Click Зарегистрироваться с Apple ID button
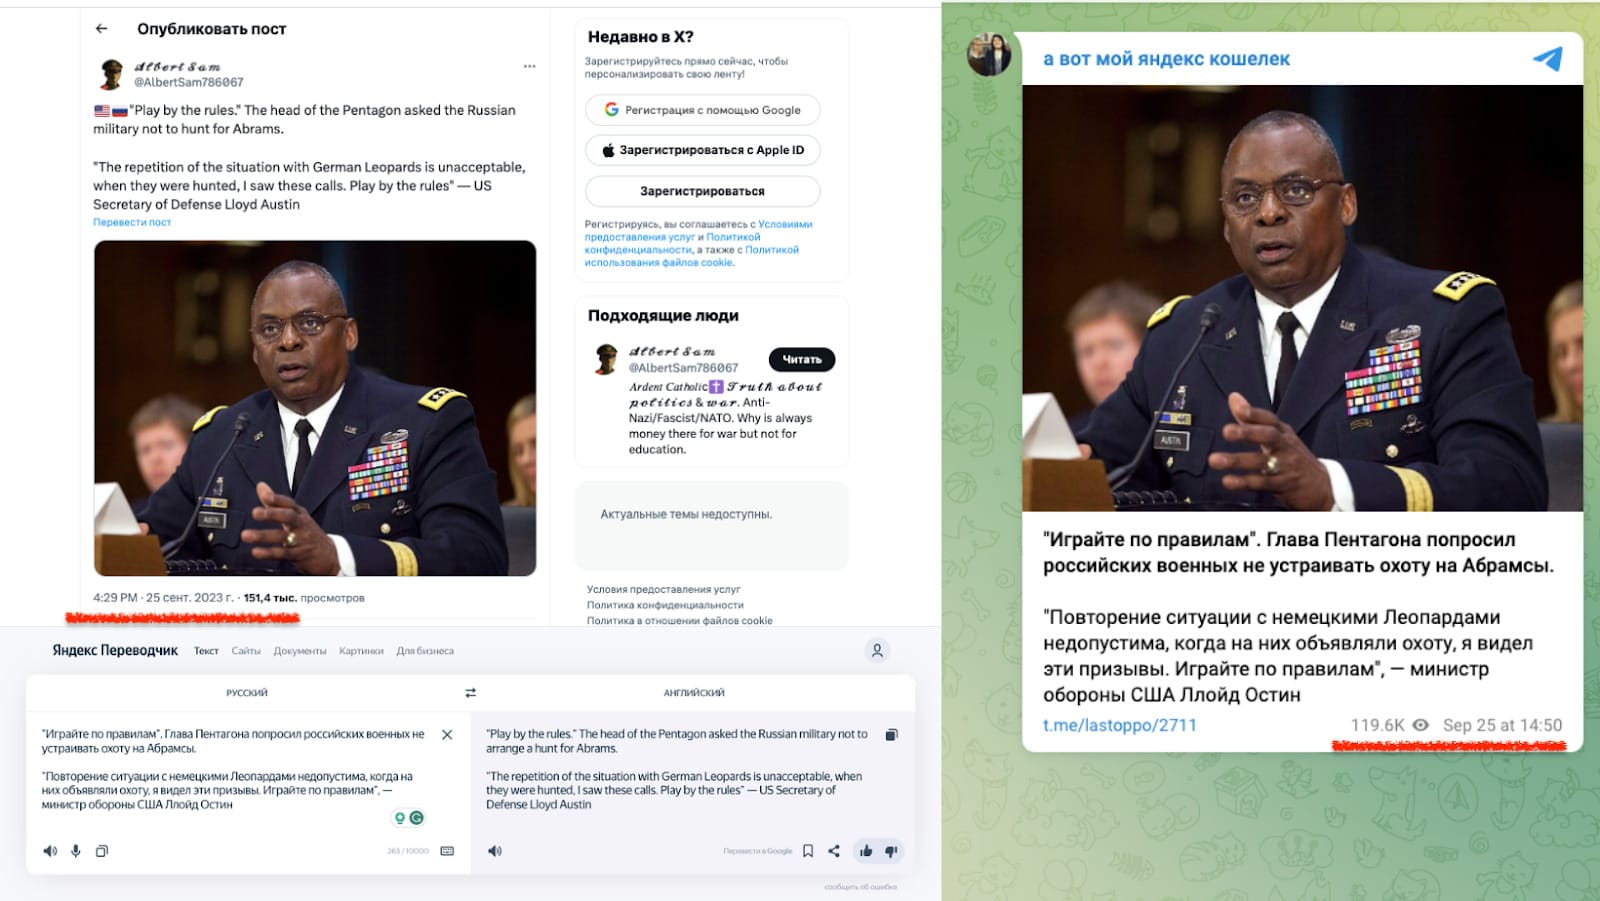Image resolution: width=1600 pixels, height=901 pixels. point(702,150)
